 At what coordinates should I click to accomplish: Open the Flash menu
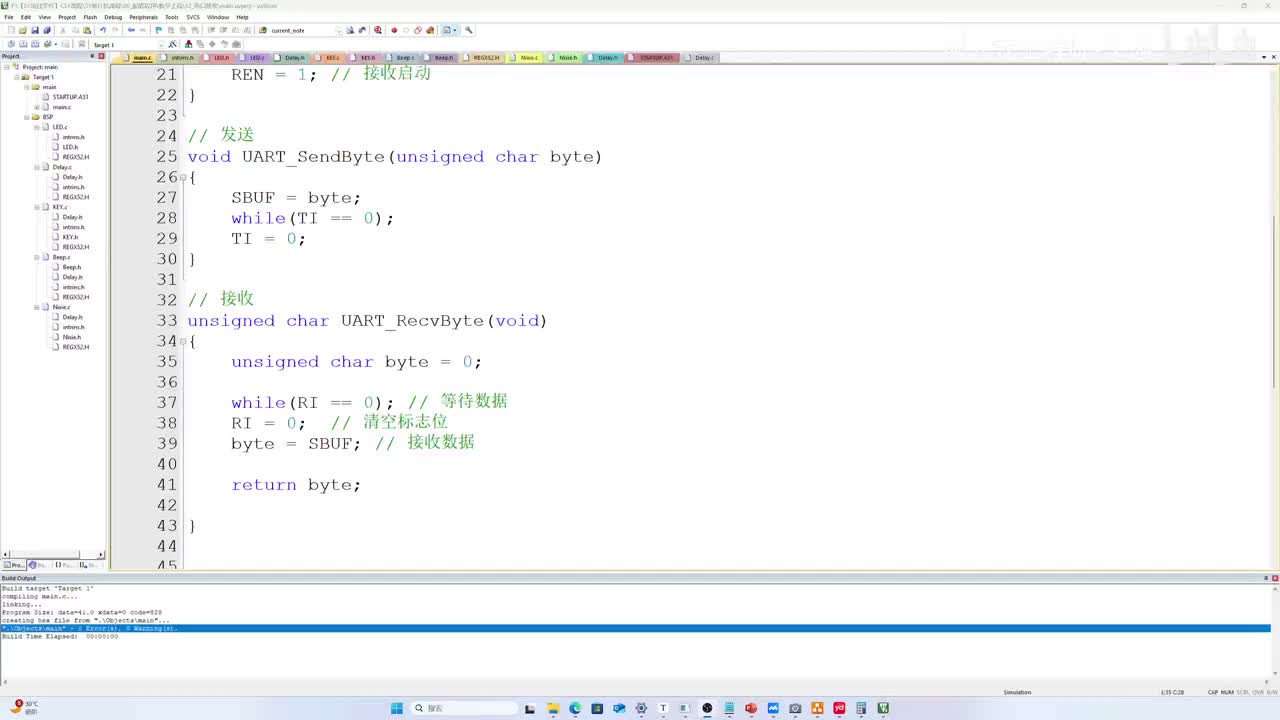point(90,17)
